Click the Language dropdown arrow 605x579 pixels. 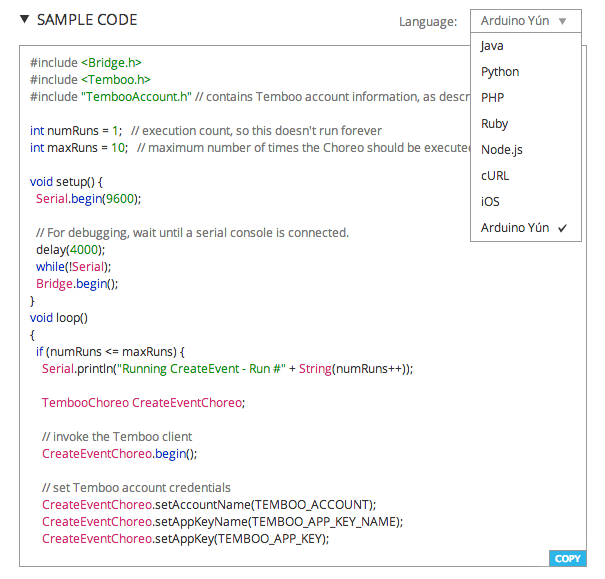pos(563,21)
